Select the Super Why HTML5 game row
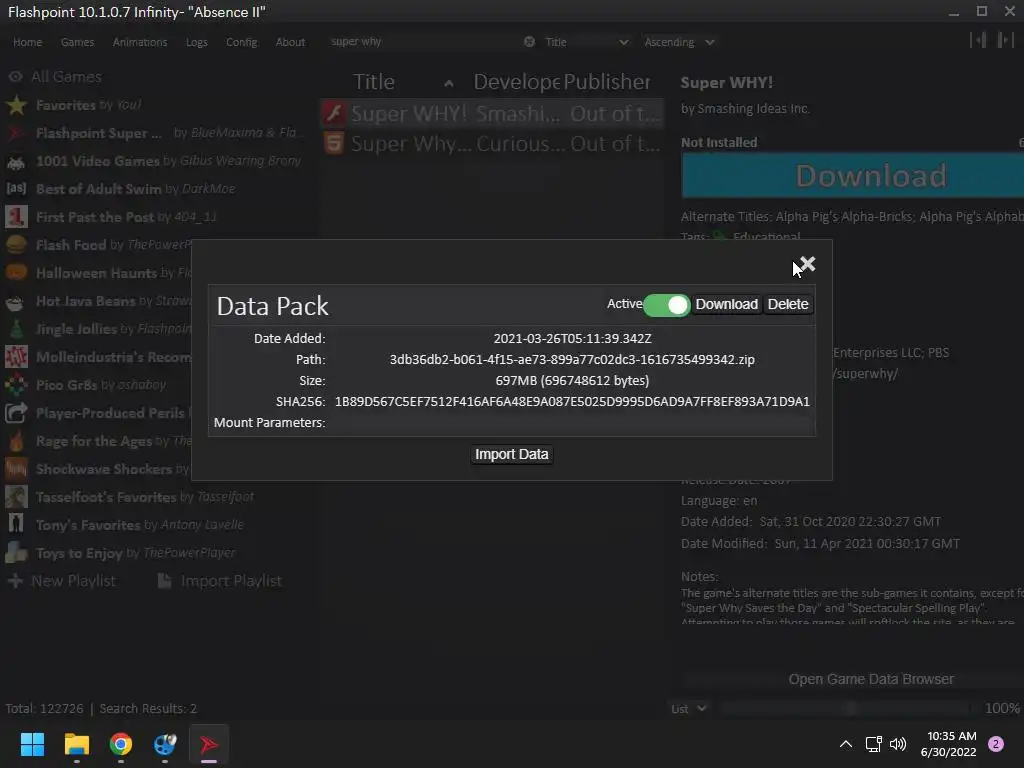 [492, 143]
